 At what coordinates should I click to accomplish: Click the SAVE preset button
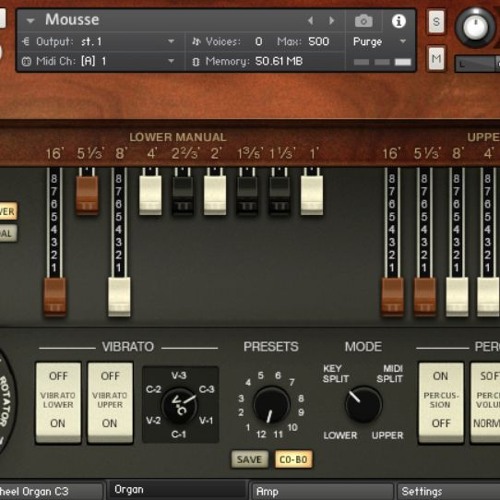coord(249,459)
